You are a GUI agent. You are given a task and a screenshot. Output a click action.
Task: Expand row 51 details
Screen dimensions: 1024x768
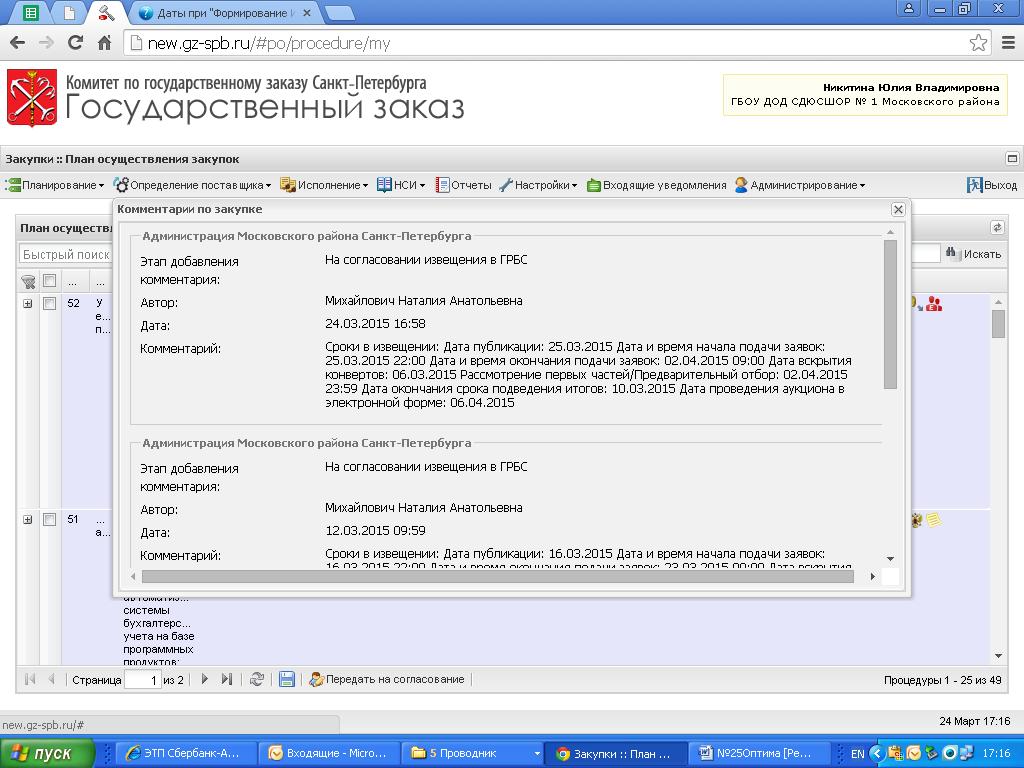coord(27,520)
